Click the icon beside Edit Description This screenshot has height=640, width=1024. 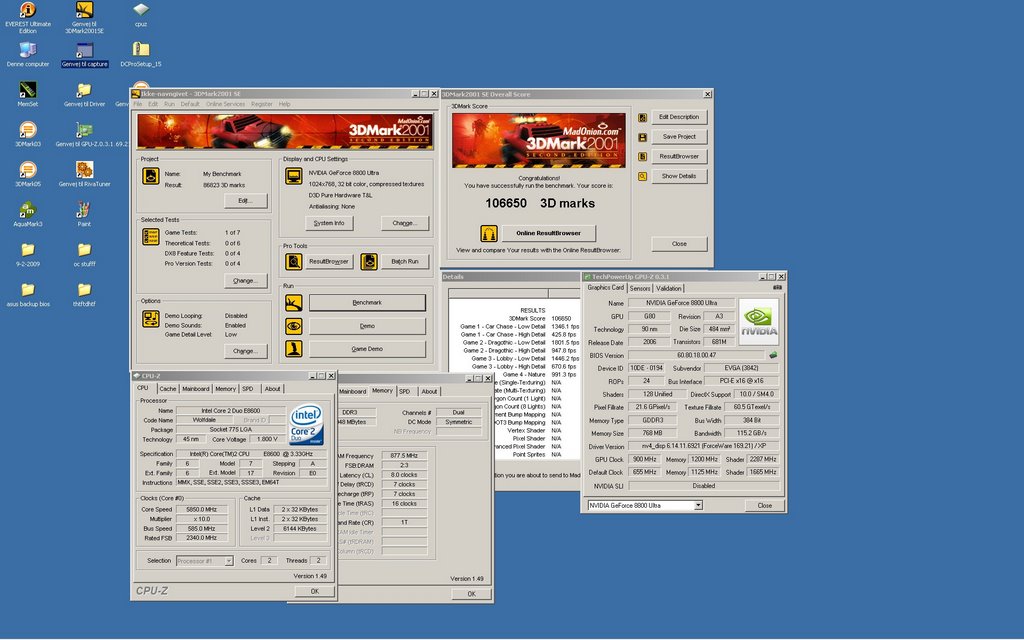point(643,118)
